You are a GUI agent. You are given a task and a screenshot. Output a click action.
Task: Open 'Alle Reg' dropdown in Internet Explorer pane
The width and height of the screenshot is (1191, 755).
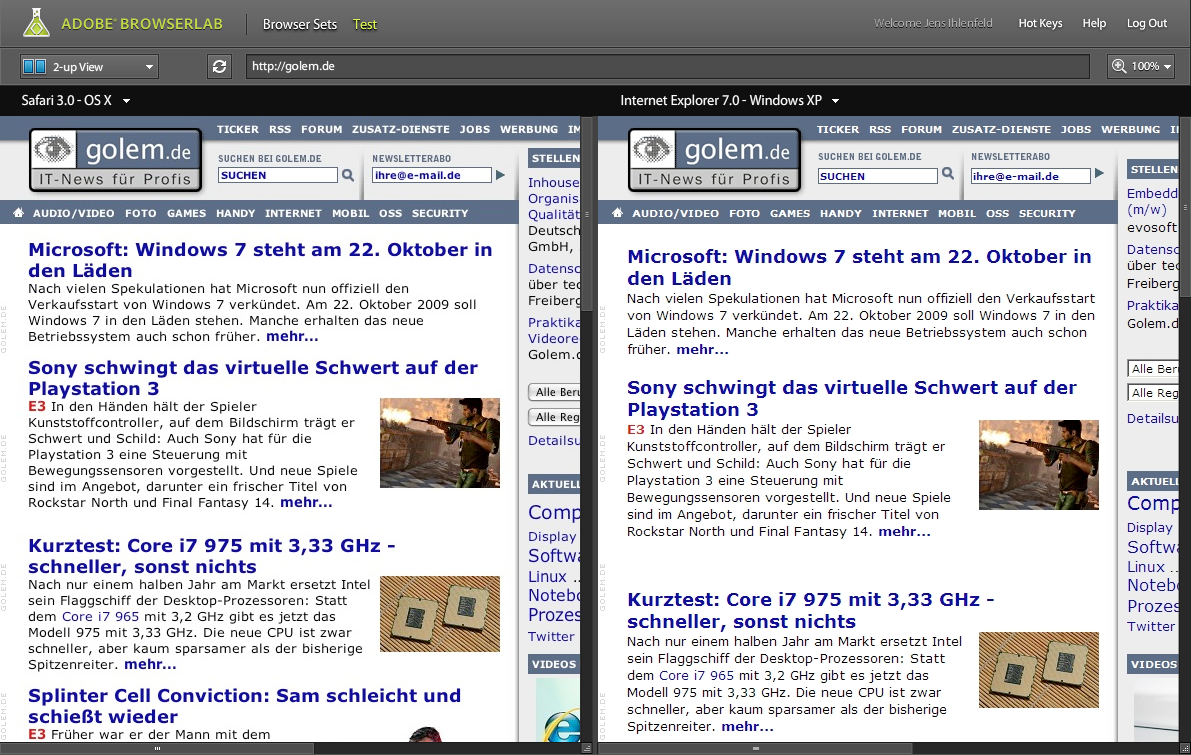(1153, 393)
